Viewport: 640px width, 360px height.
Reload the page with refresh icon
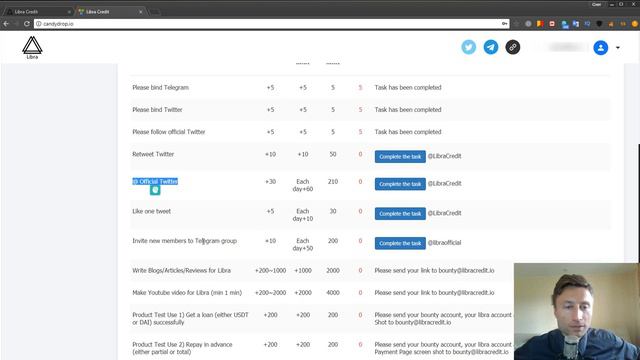tap(27, 24)
